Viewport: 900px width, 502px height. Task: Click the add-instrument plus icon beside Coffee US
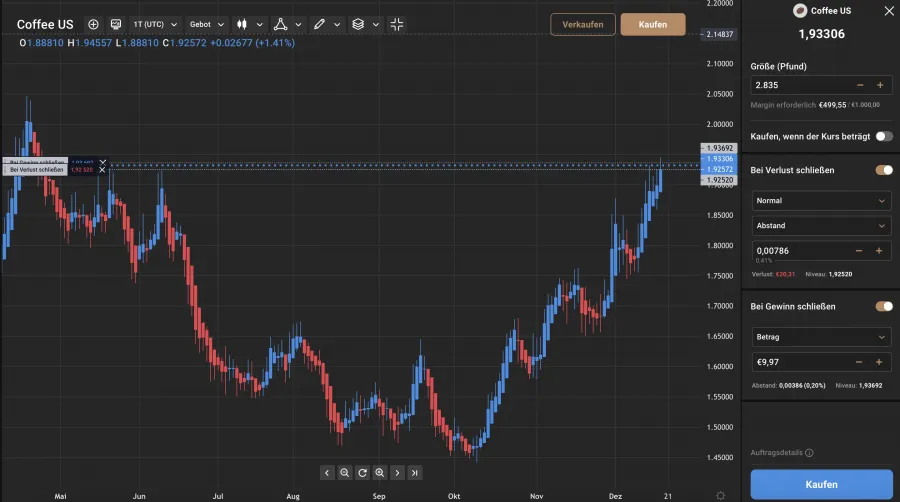coord(93,24)
